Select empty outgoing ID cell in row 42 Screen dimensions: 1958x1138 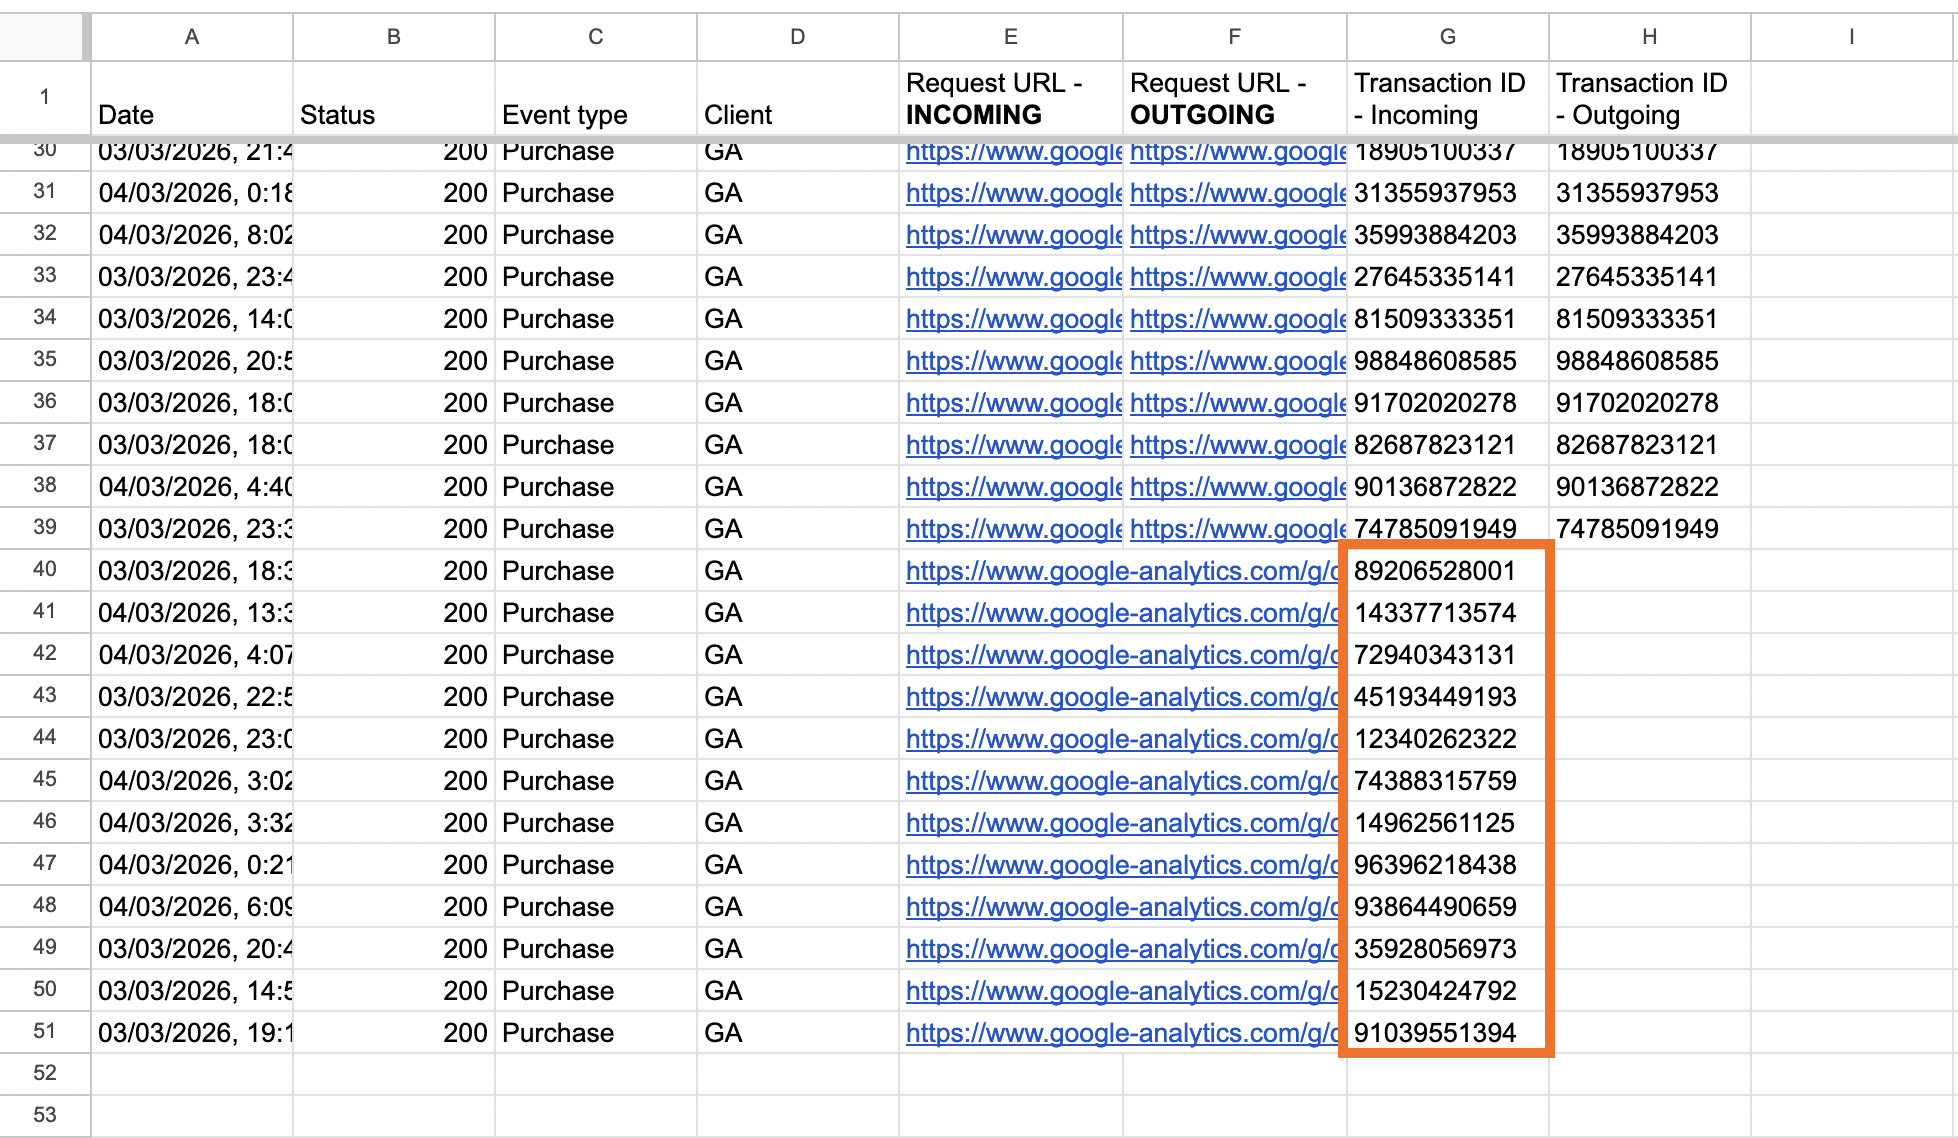[x=1649, y=655]
